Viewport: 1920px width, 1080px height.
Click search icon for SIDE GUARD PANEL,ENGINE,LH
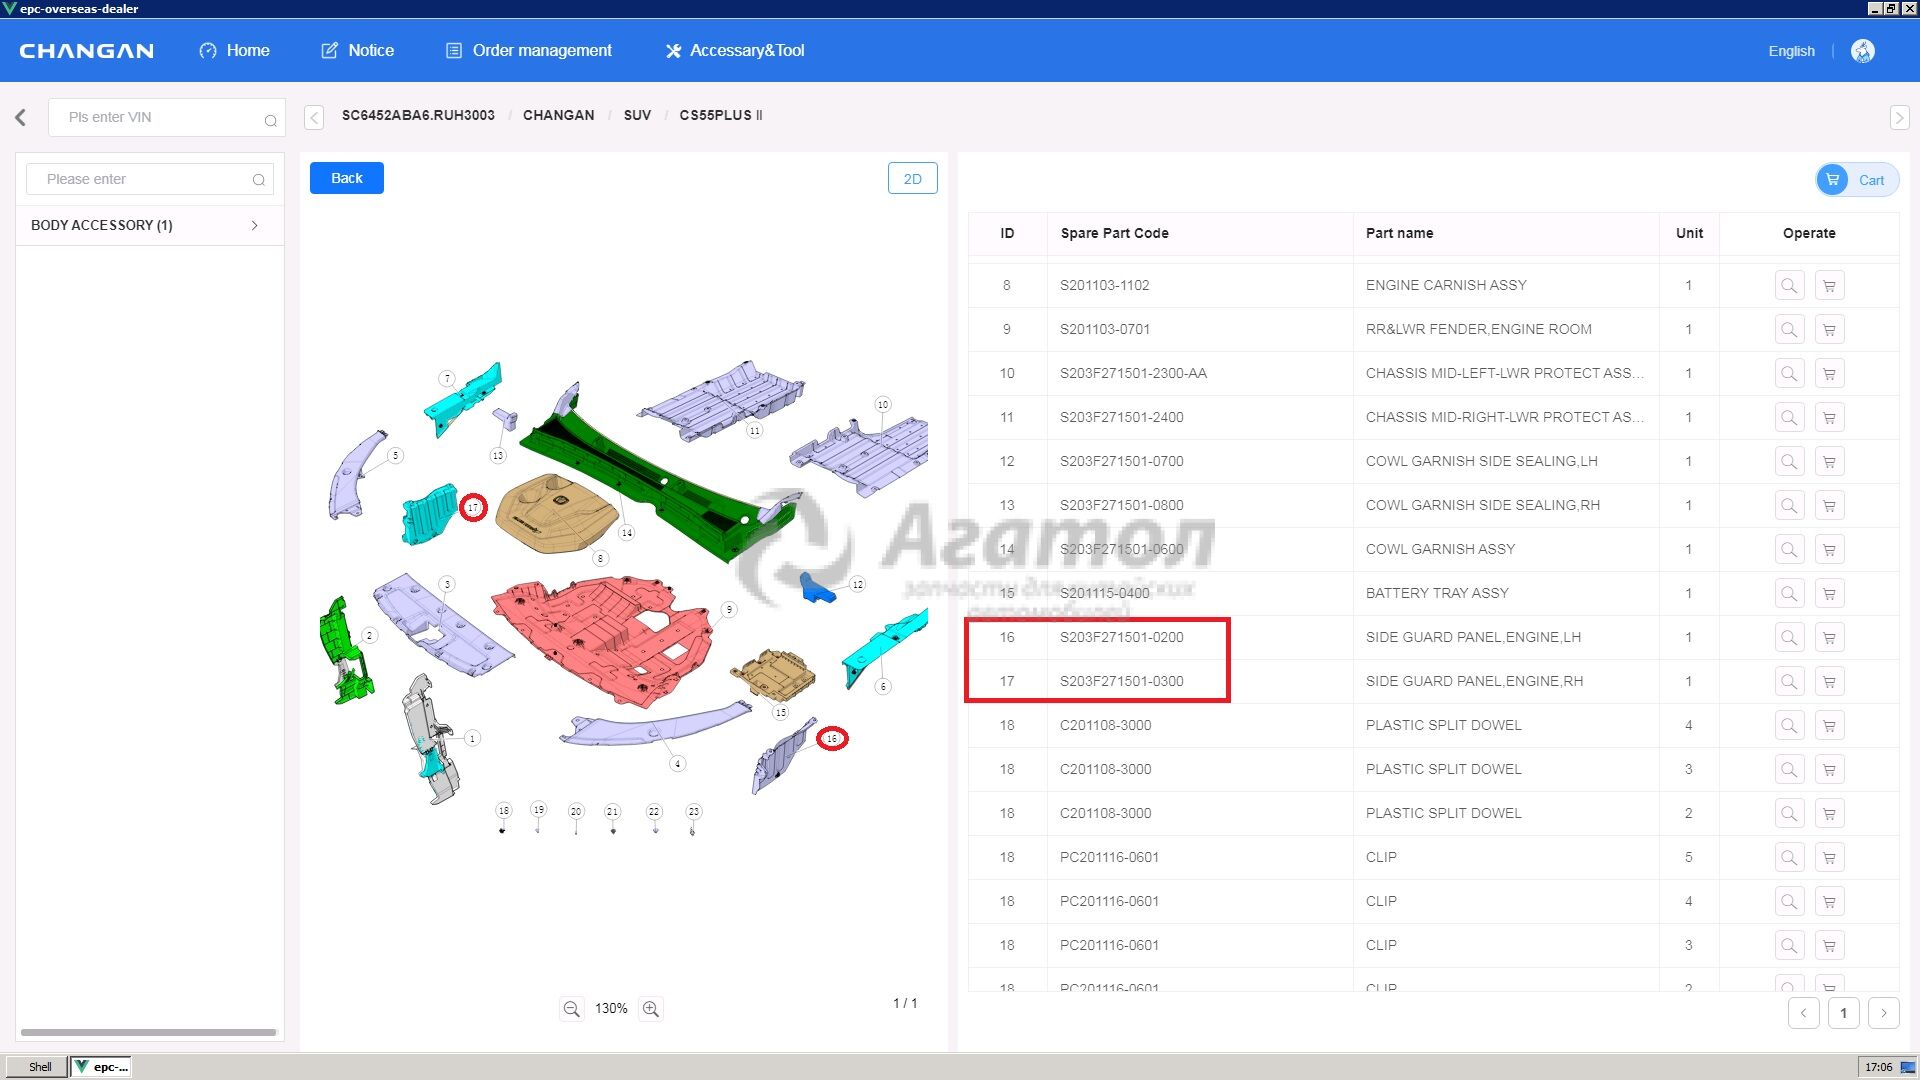[1788, 638]
